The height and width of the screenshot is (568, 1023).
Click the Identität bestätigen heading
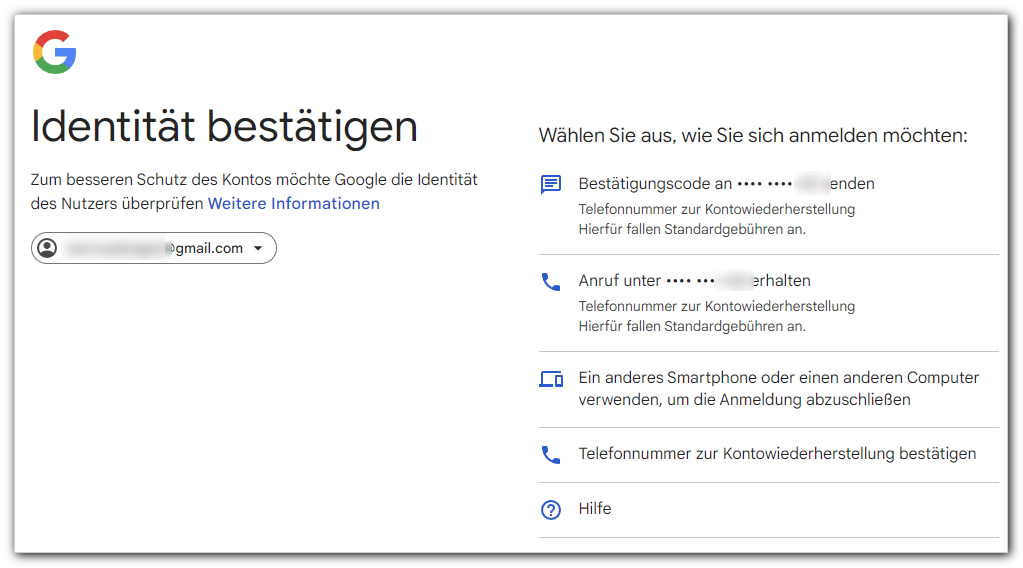(x=224, y=127)
